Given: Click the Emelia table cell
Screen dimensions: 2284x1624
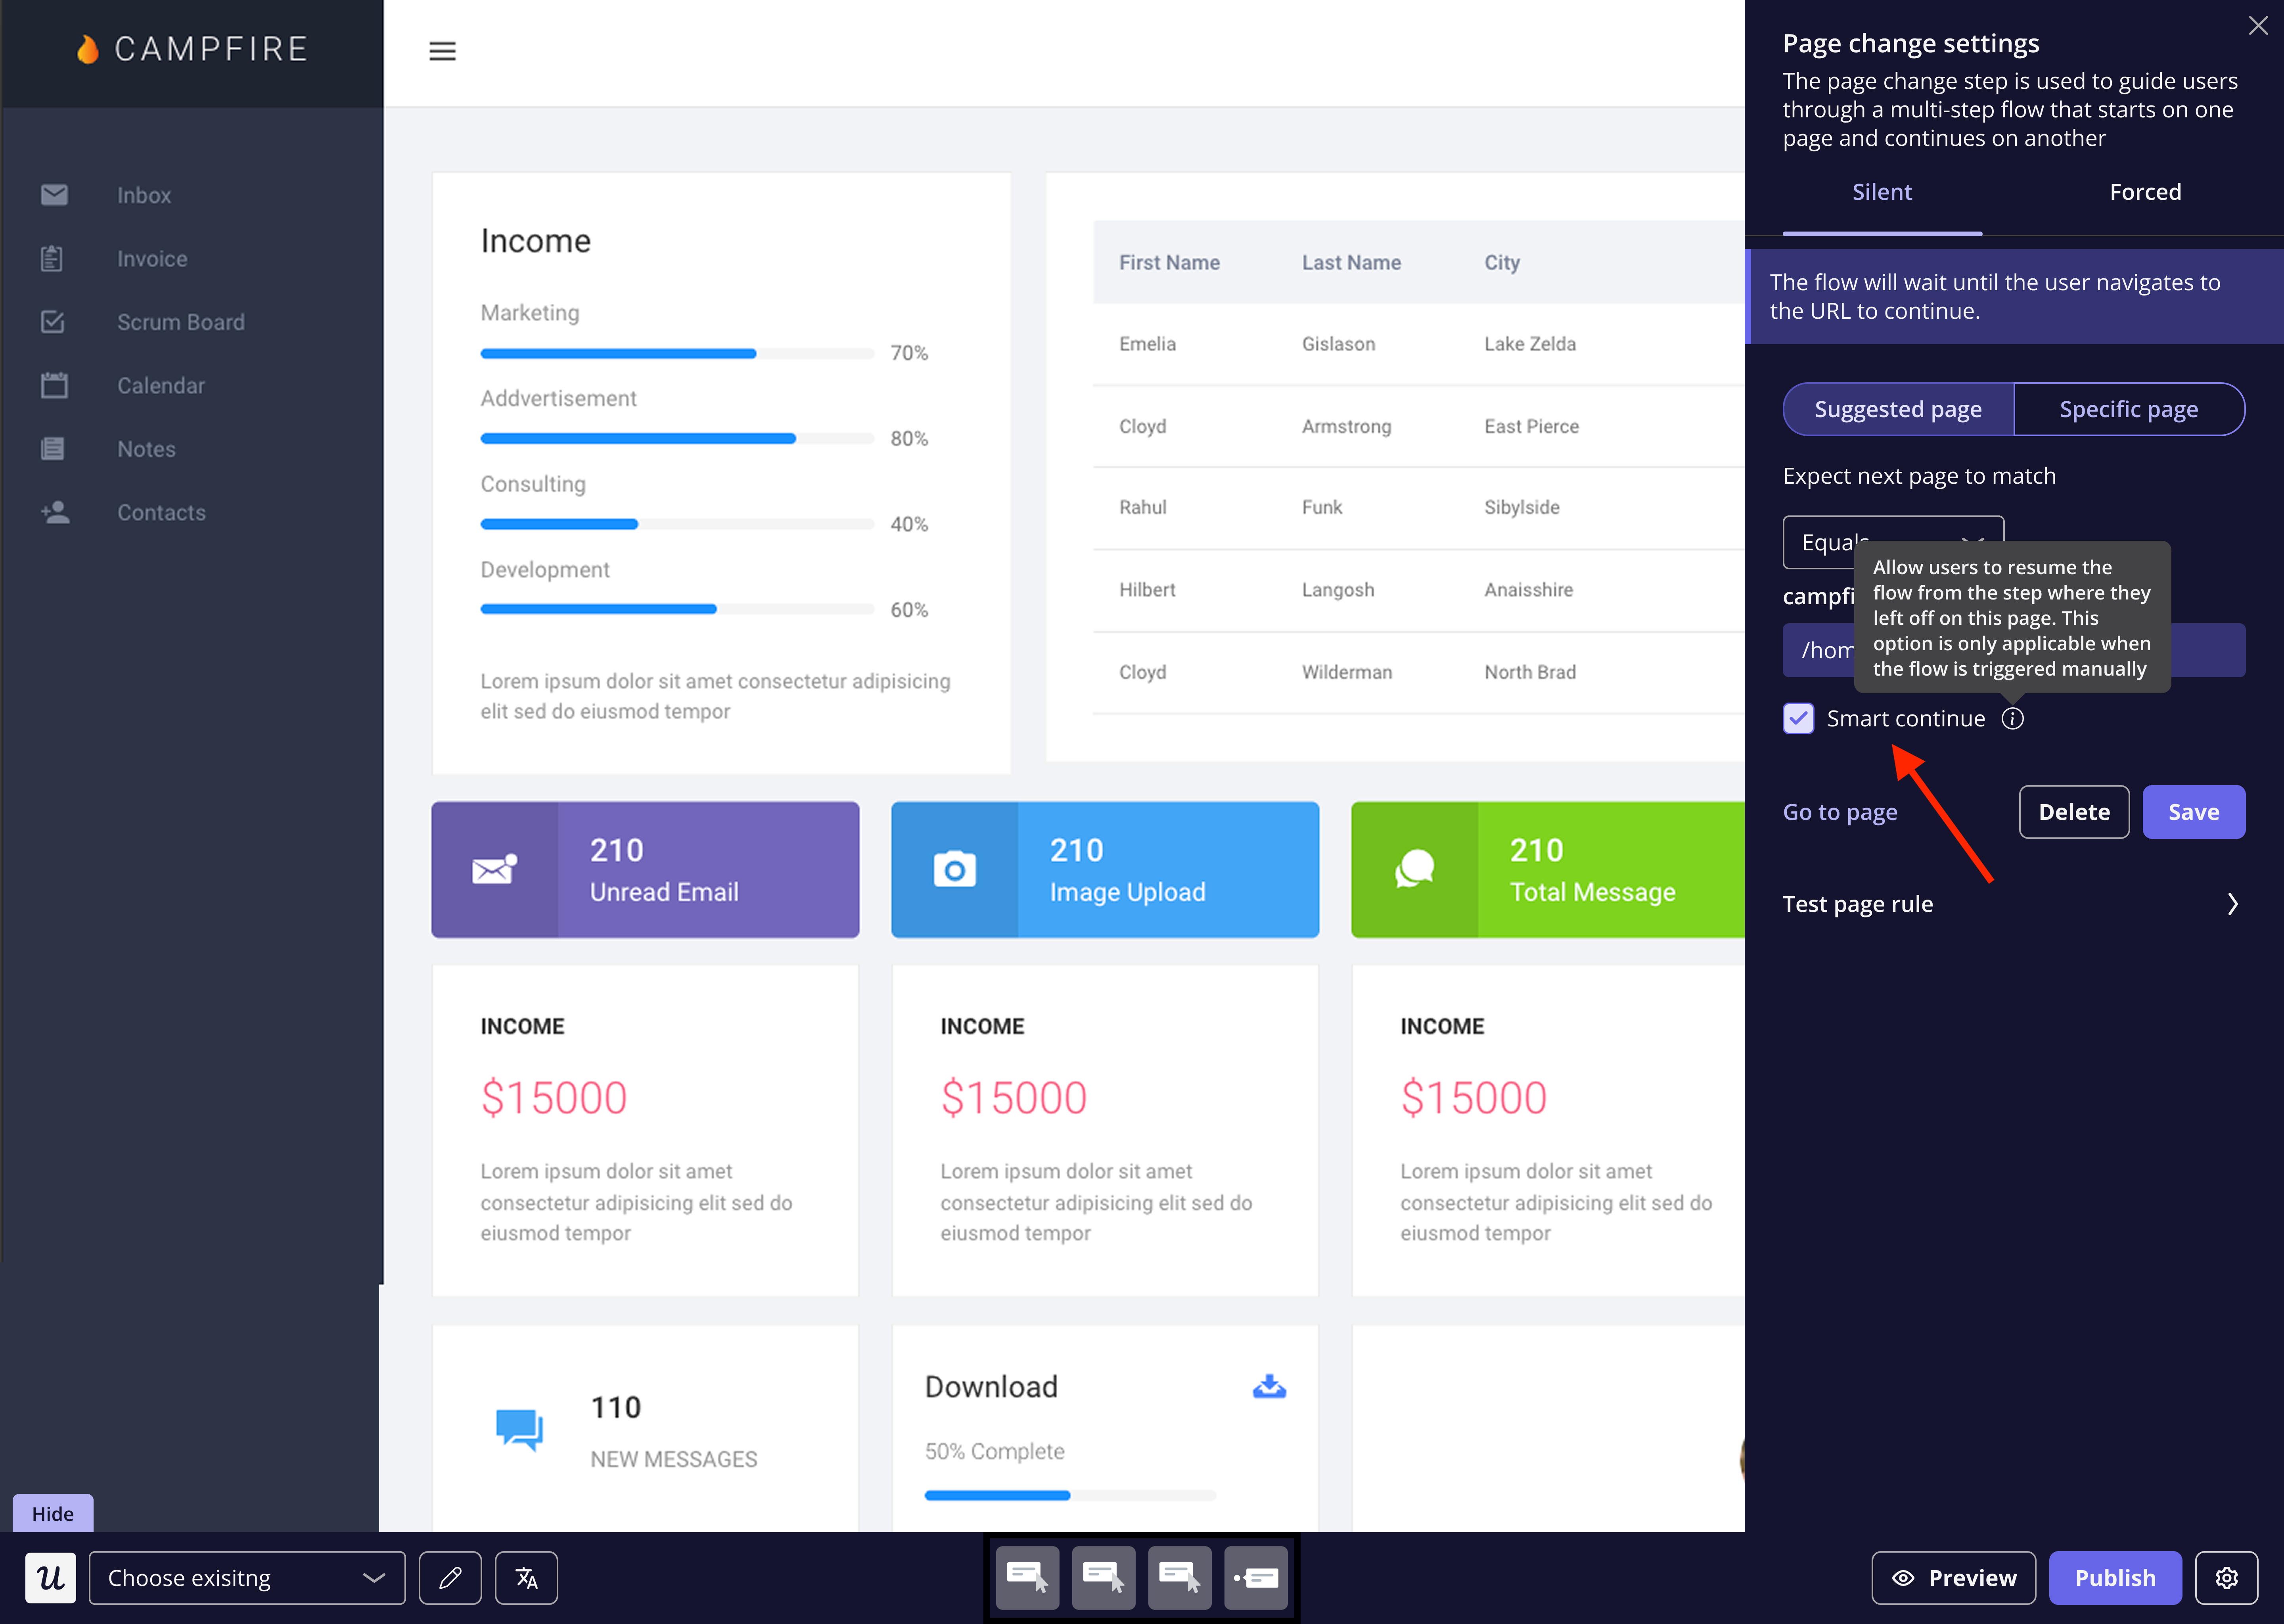Looking at the screenshot, I should coord(1147,344).
